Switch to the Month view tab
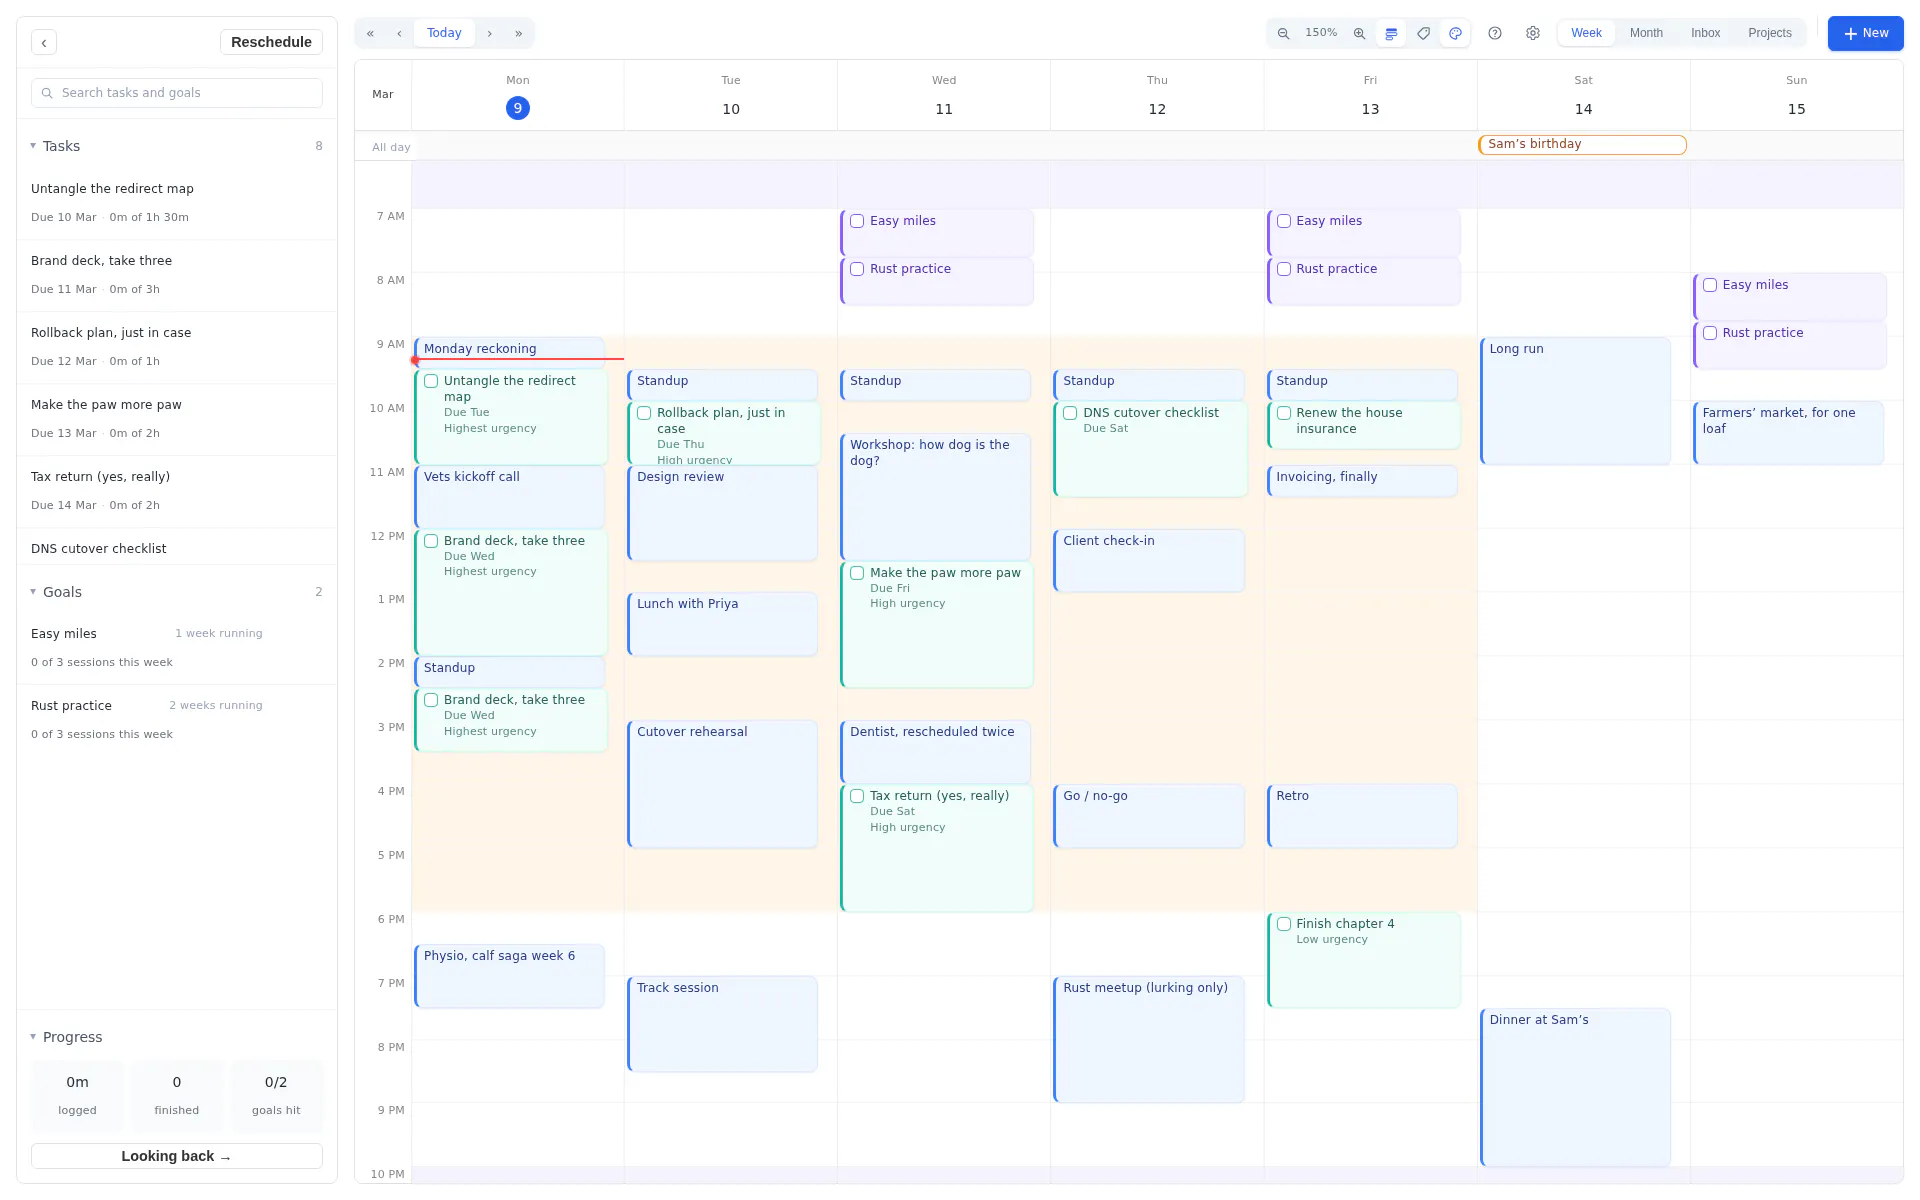 pos(1646,33)
